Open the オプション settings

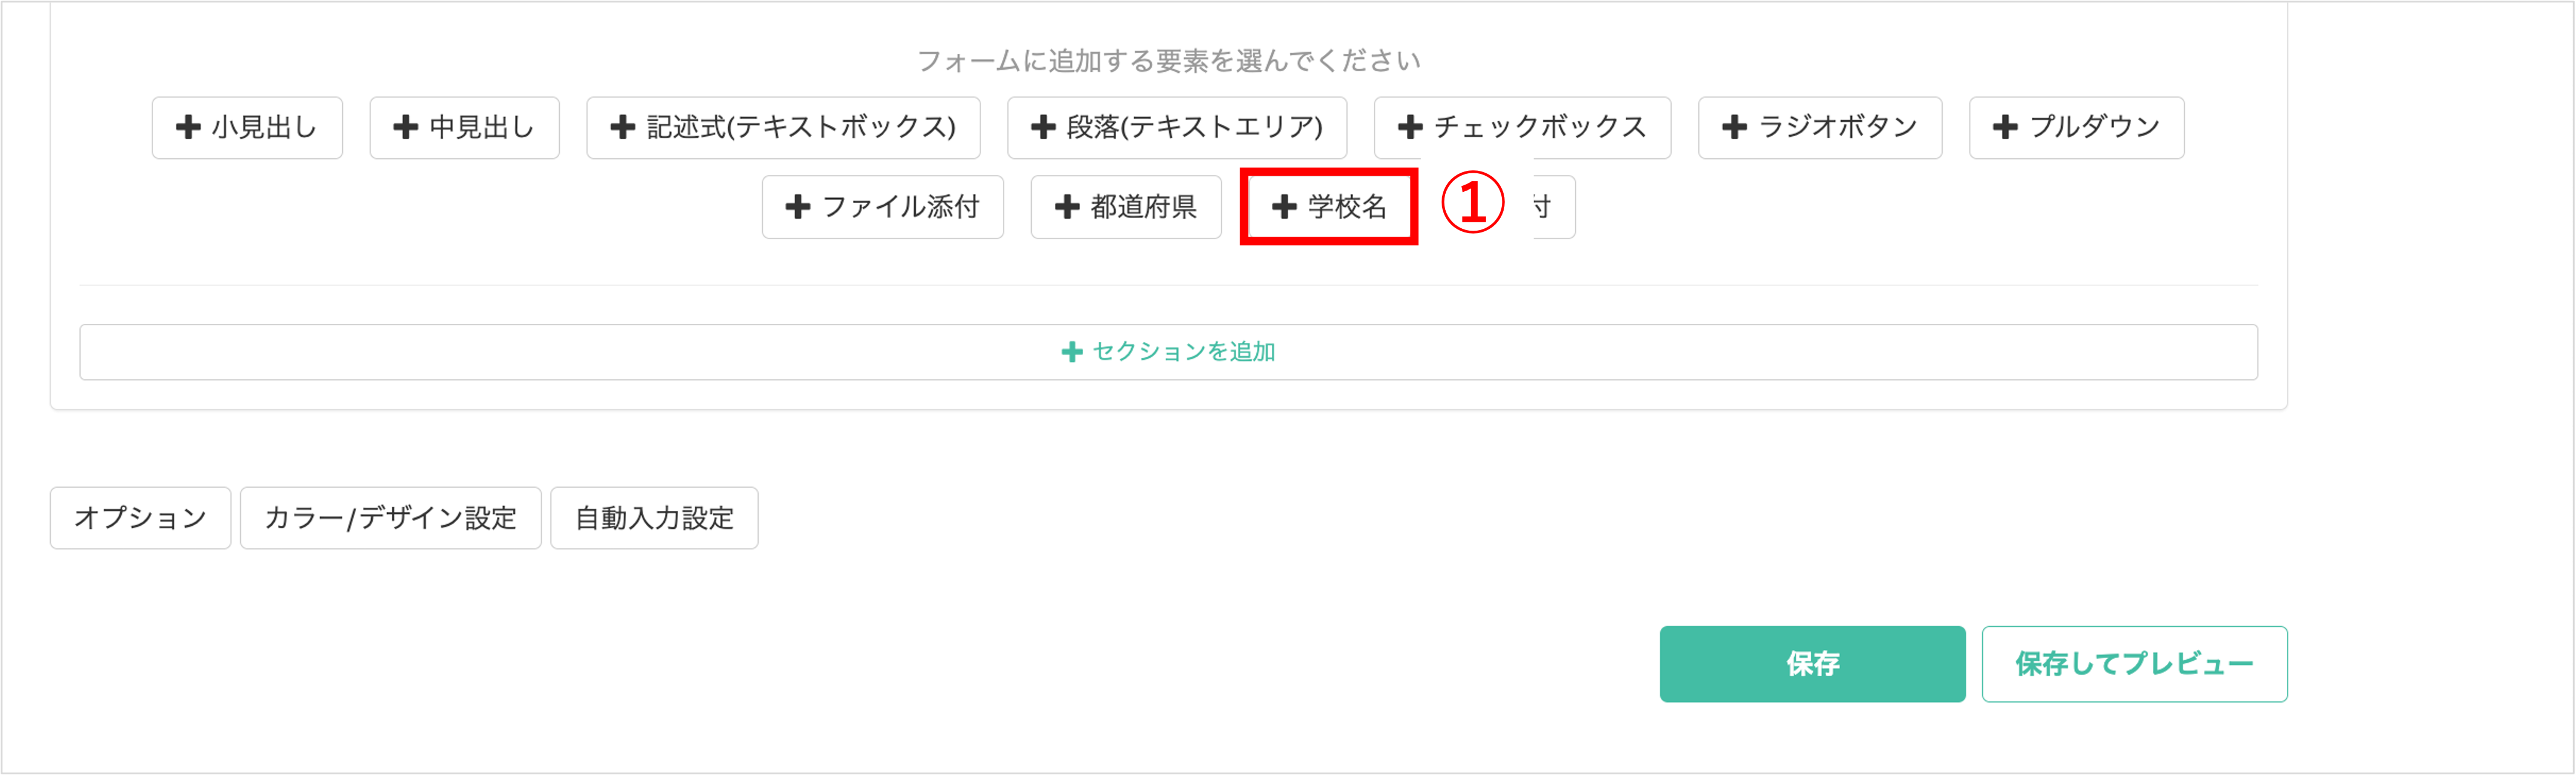click(x=140, y=518)
